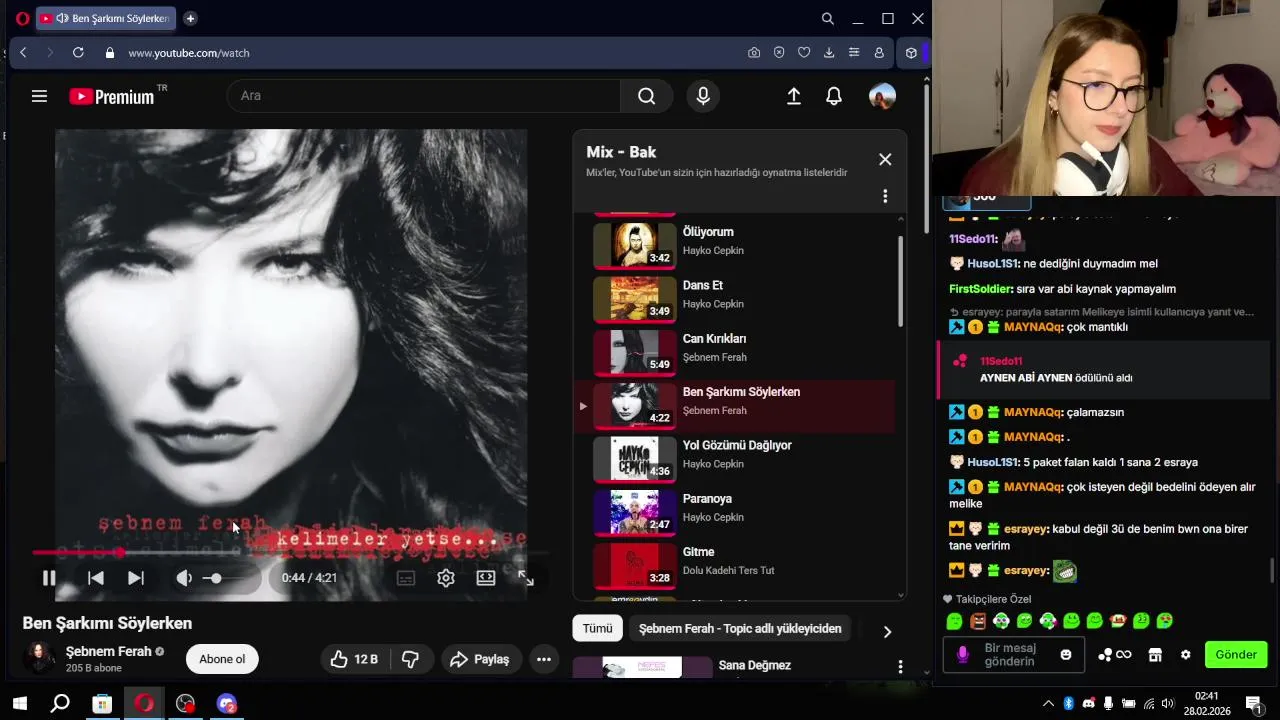
Task: Open Opera downloads icon
Action: pyautogui.click(x=829, y=53)
